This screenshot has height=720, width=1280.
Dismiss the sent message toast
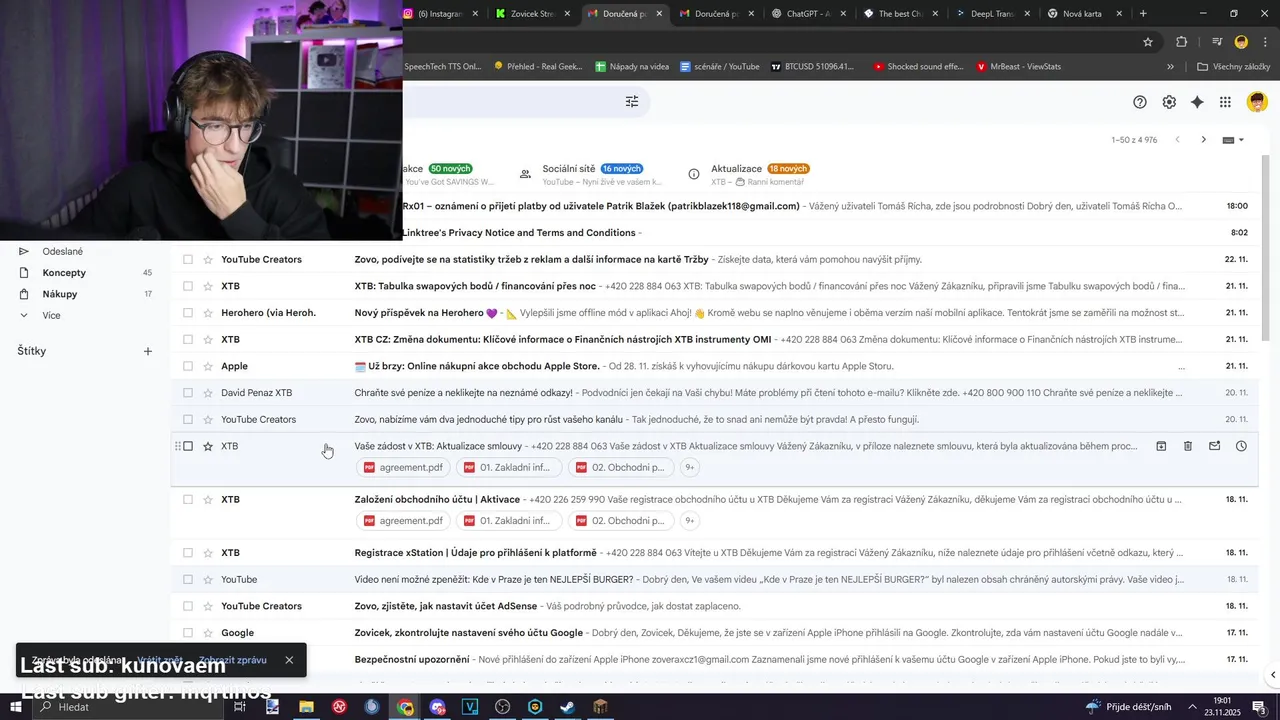pyautogui.click(x=289, y=660)
